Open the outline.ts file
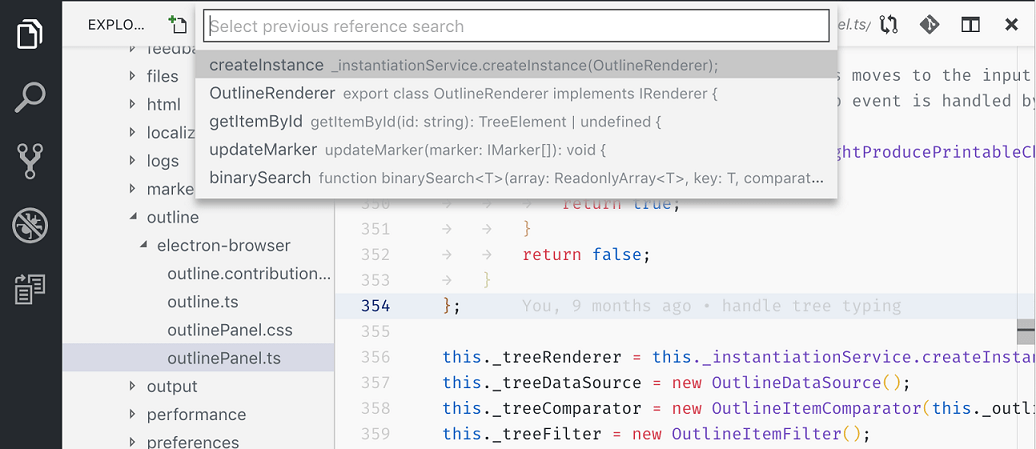The width and height of the screenshot is (1036, 449). click(203, 302)
